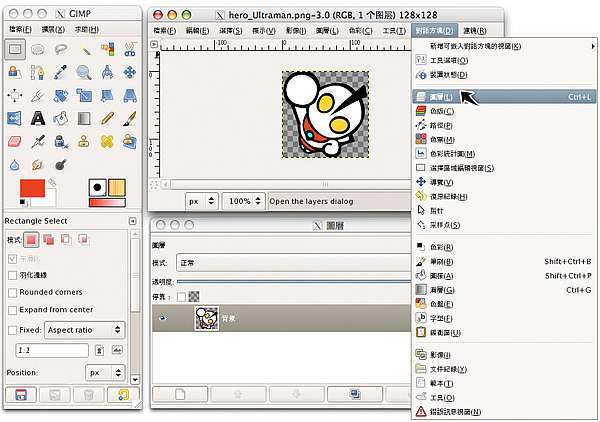Pick the Flip tool

pos(15,119)
